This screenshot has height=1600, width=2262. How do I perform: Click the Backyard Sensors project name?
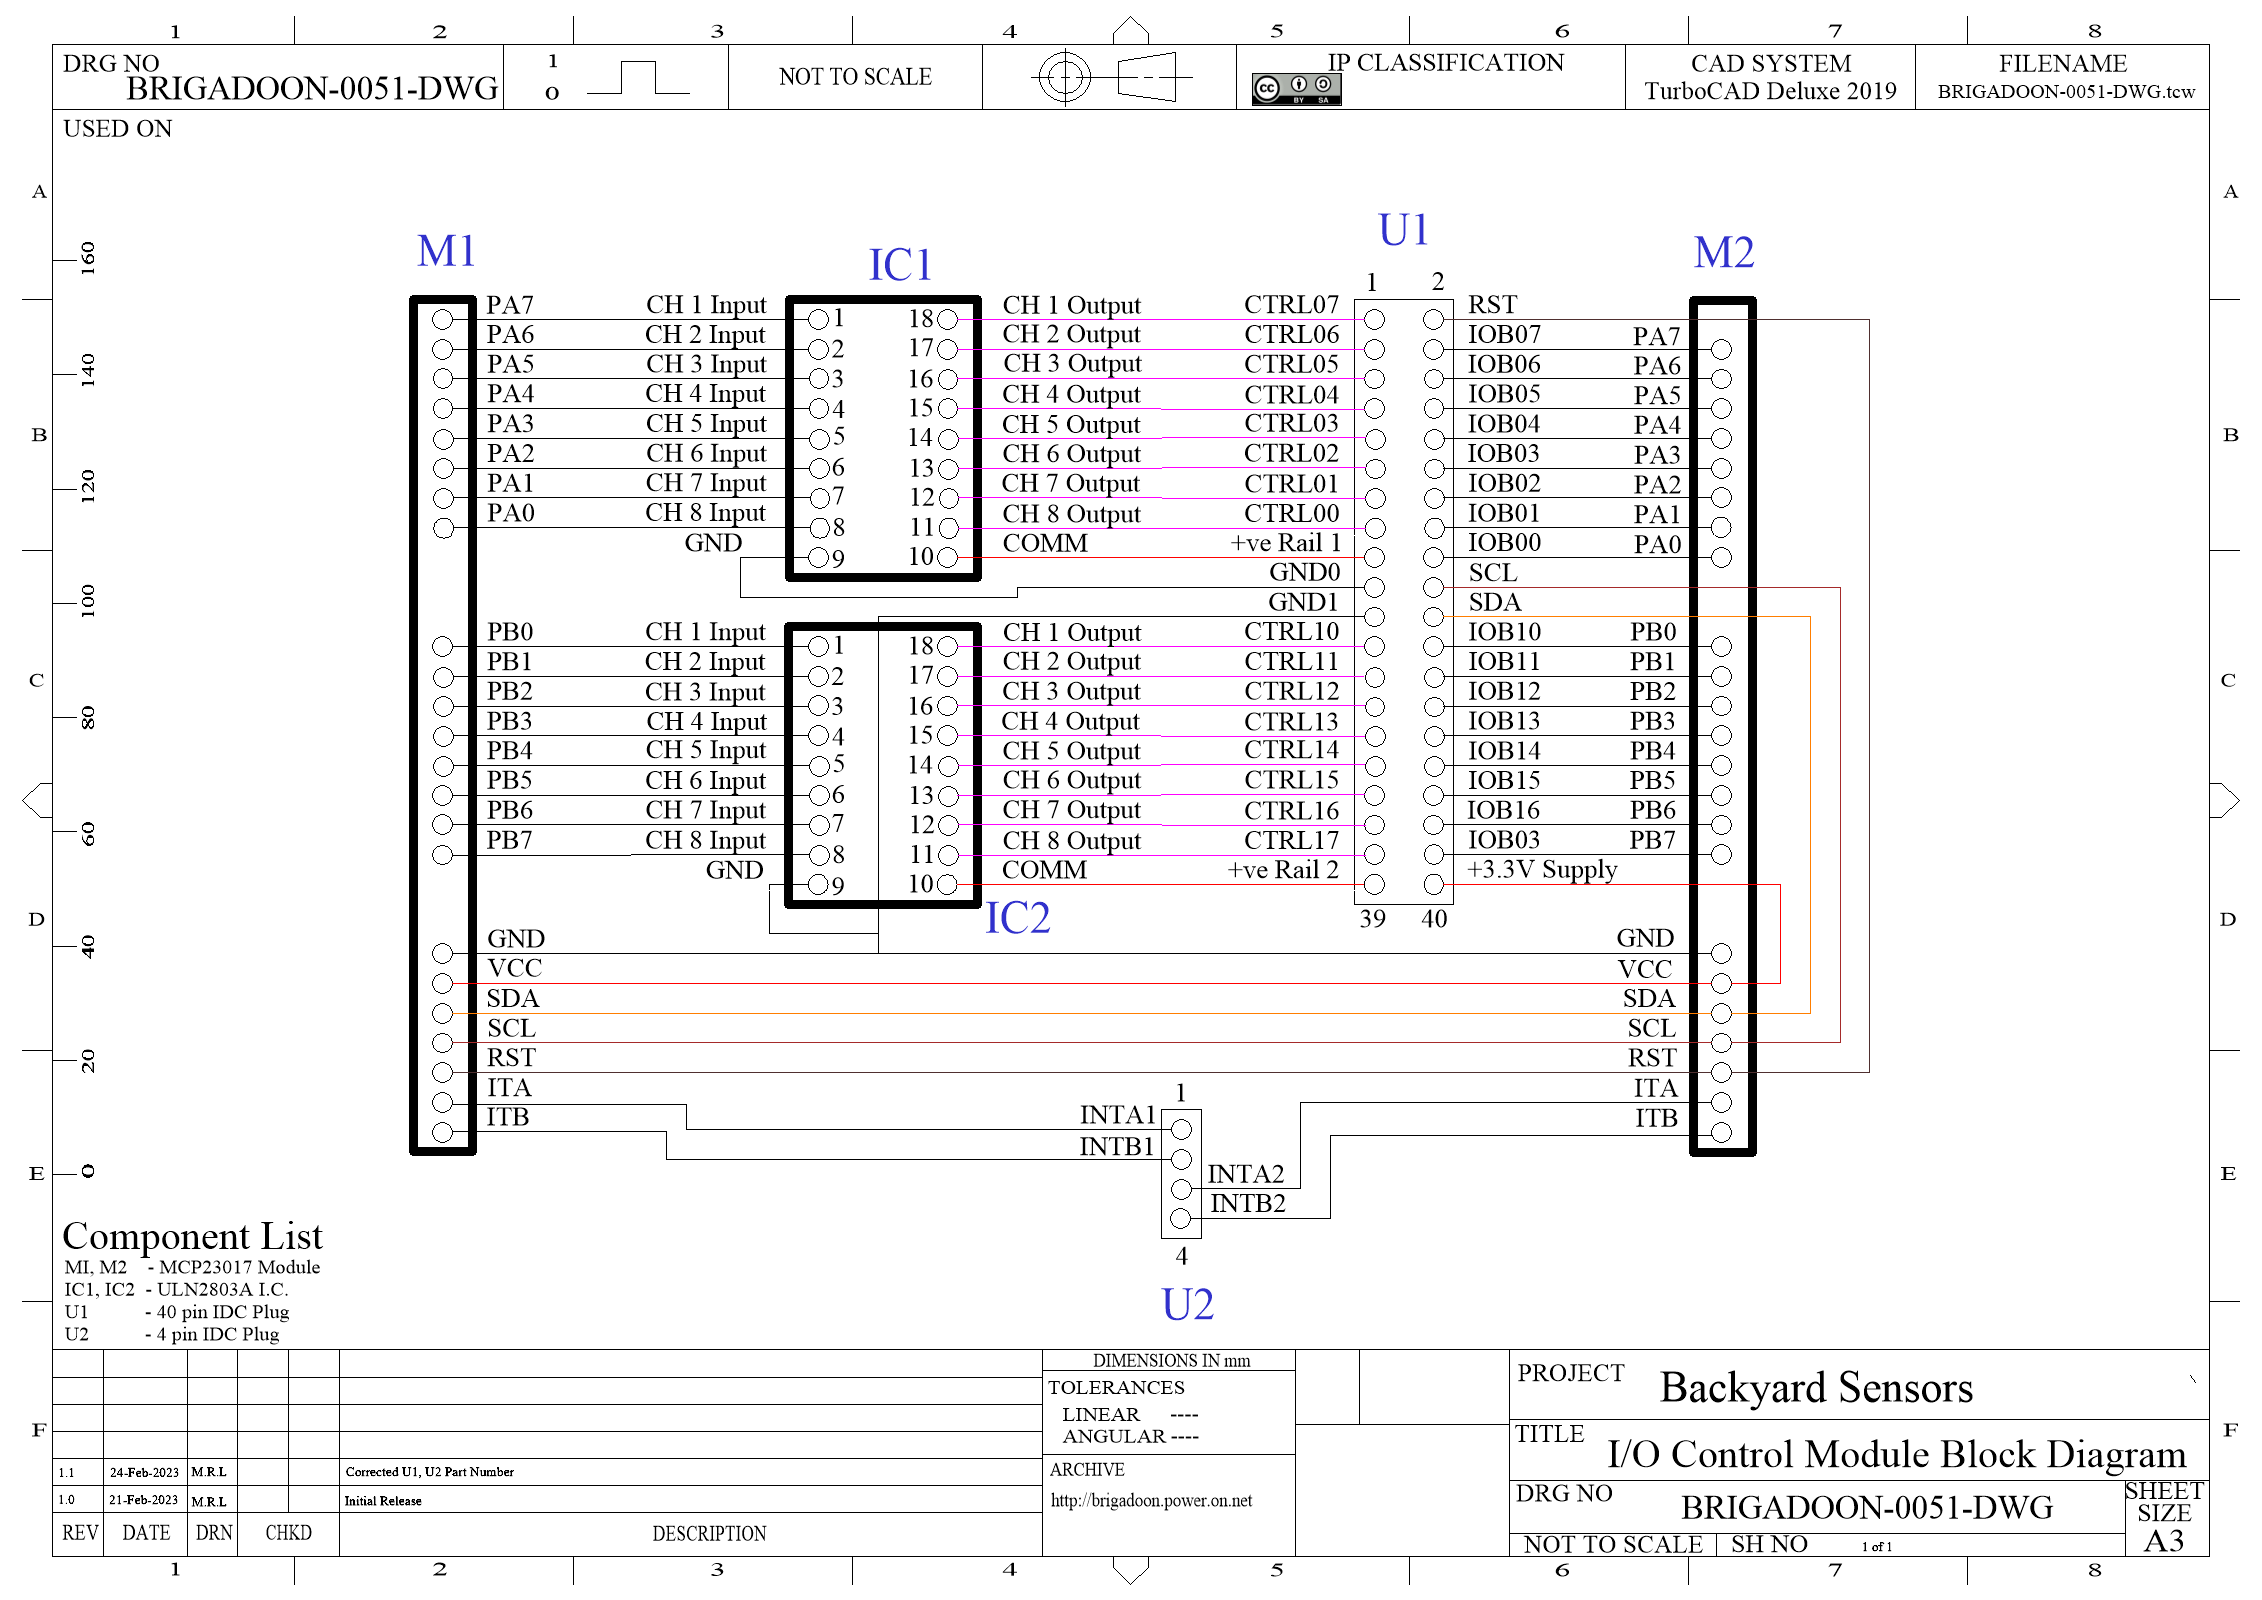tap(1816, 1388)
